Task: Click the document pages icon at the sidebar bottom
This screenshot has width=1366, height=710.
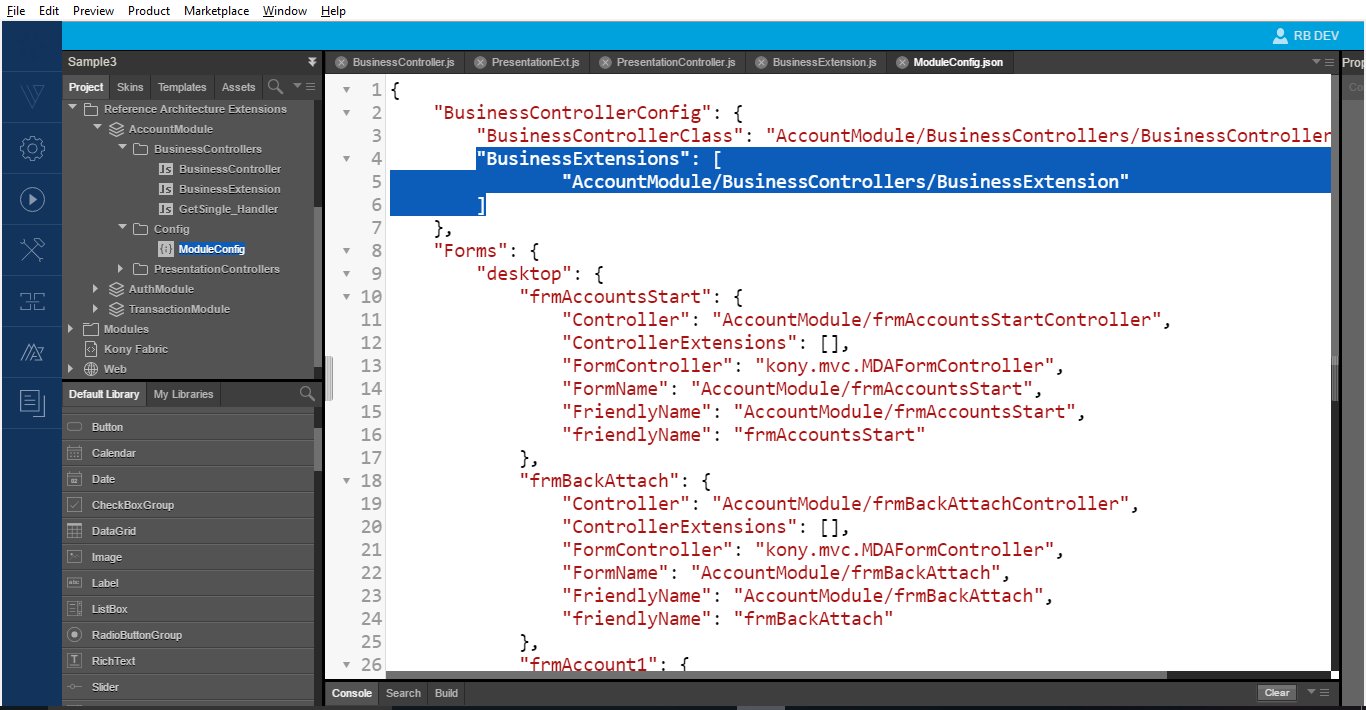Action: (x=32, y=403)
